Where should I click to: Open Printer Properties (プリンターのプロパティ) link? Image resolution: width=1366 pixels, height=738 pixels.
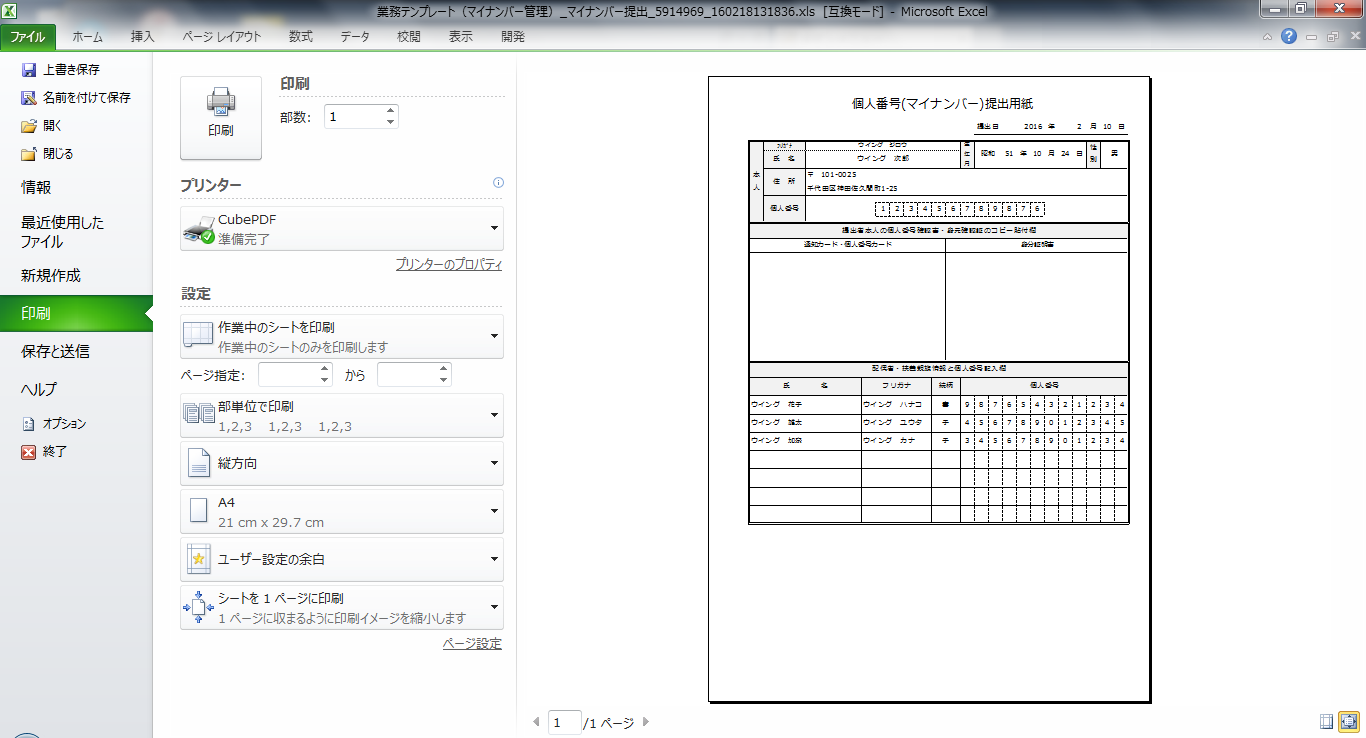448,265
